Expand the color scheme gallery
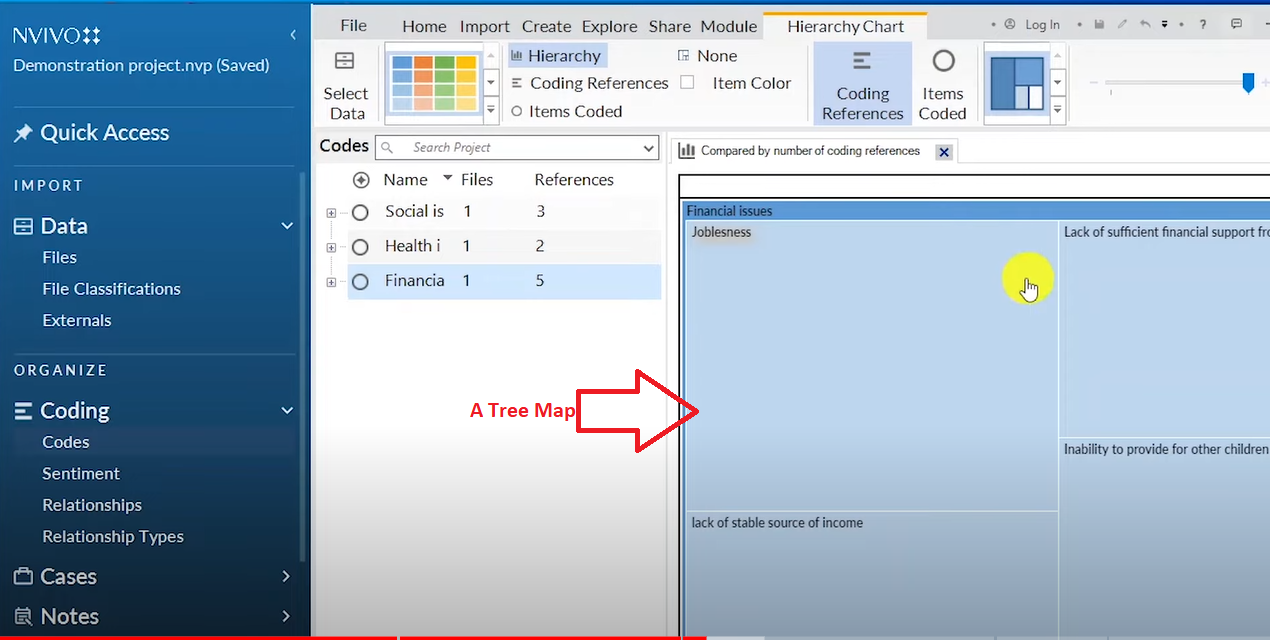The width and height of the screenshot is (1270, 640). [491, 108]
